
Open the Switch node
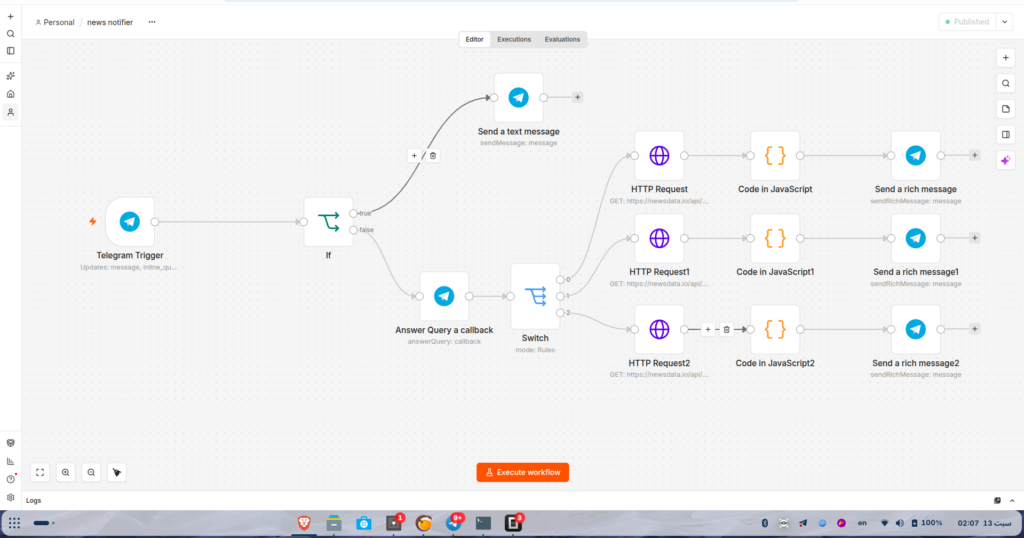(536, 296)
